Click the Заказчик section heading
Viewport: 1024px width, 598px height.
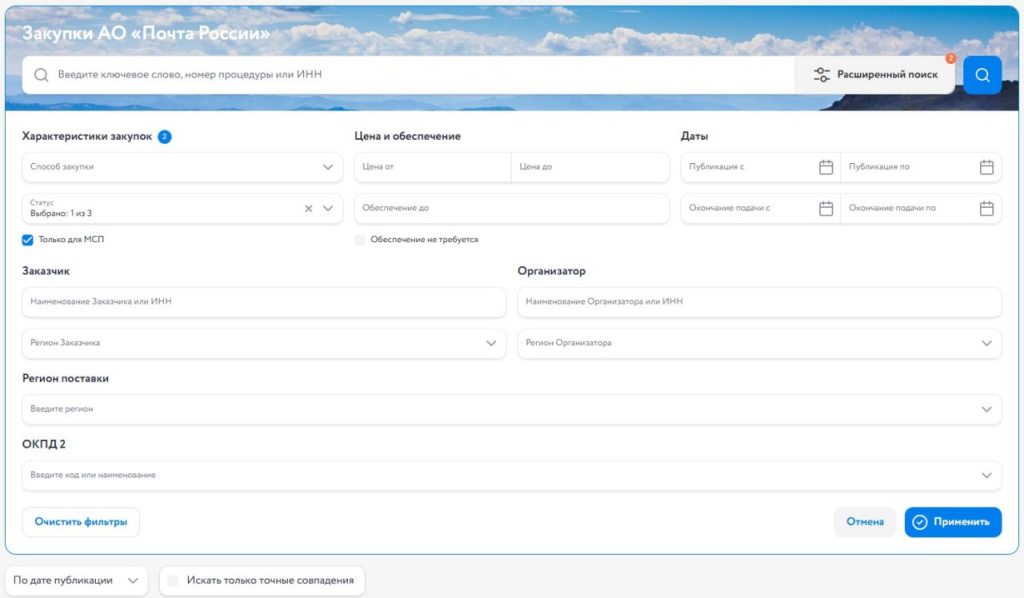tap(46, 271)
